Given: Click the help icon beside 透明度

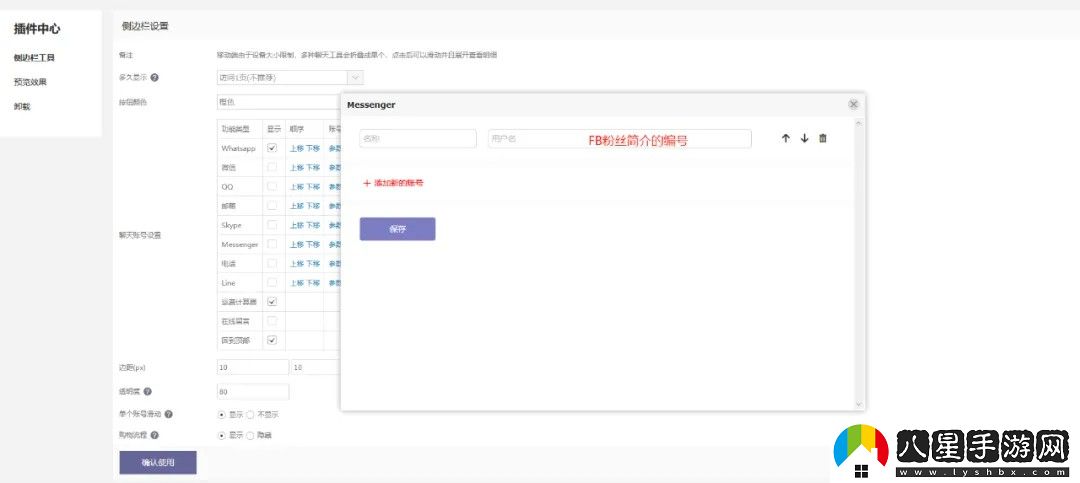Looking at the screenshot, I should 148,392.
